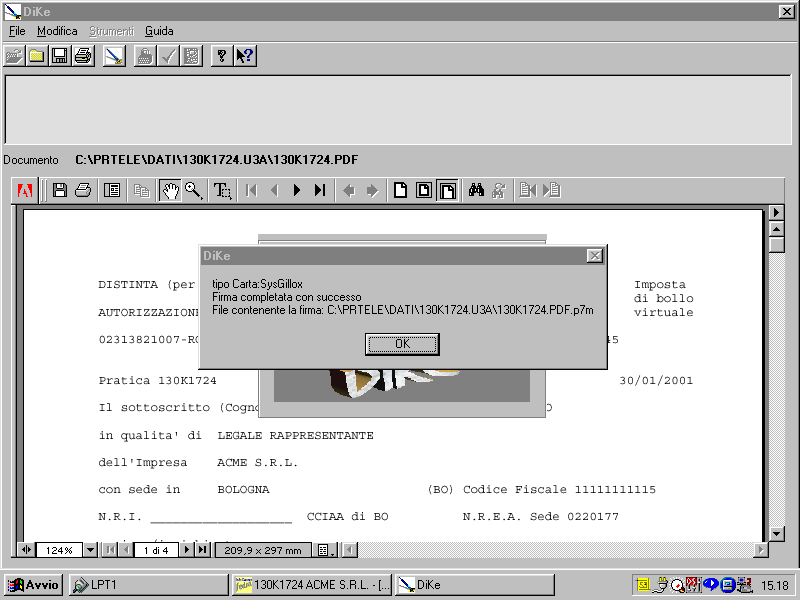Click the document path C:\PRTELE\DATI\130K1724.U3A\130K1724.PDF
800x600 pixels.
pyautogui.click(x=217, y=160)
